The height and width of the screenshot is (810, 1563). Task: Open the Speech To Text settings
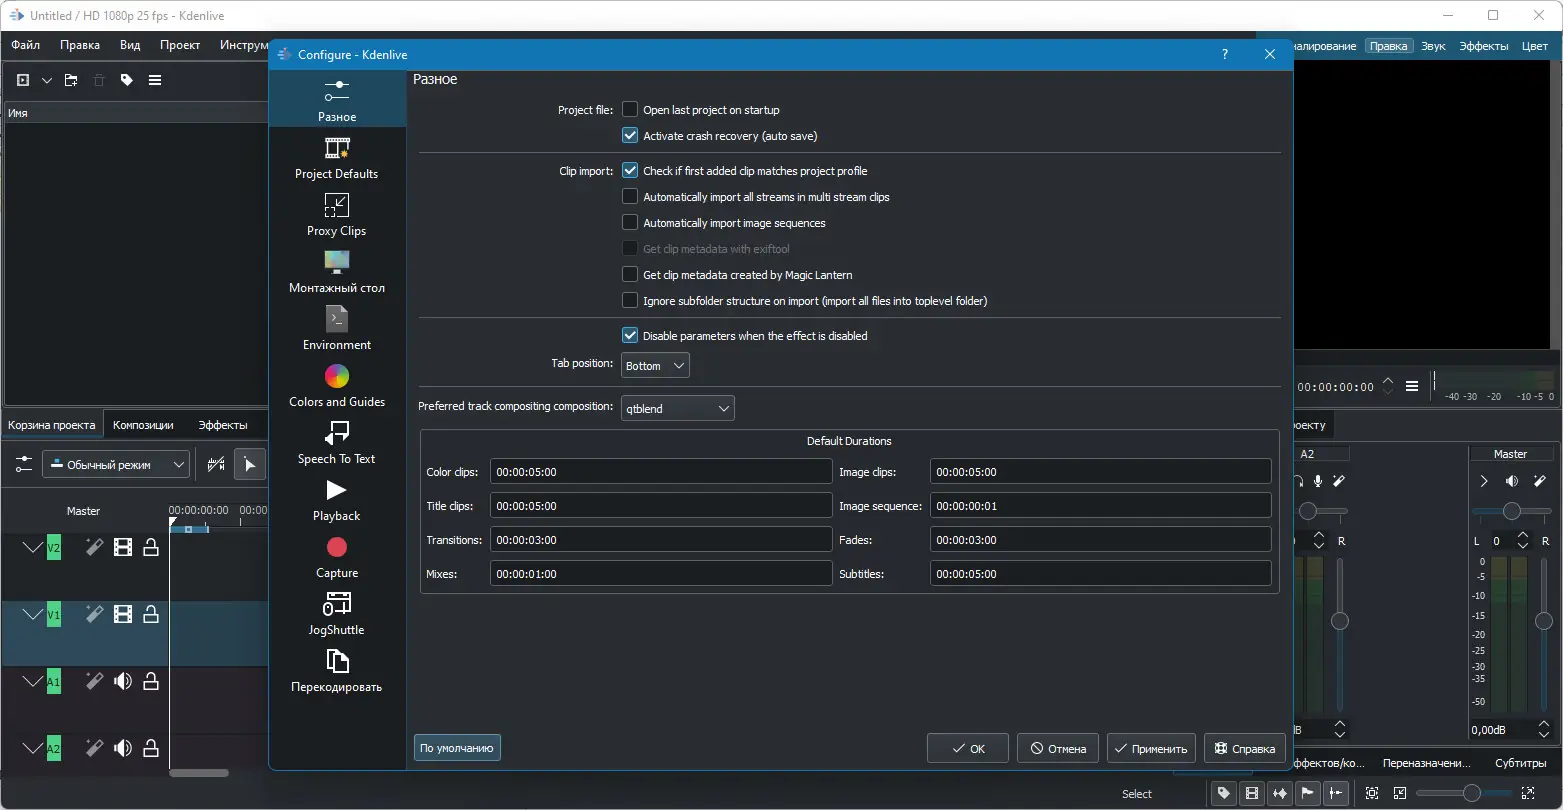coord(337,445)
